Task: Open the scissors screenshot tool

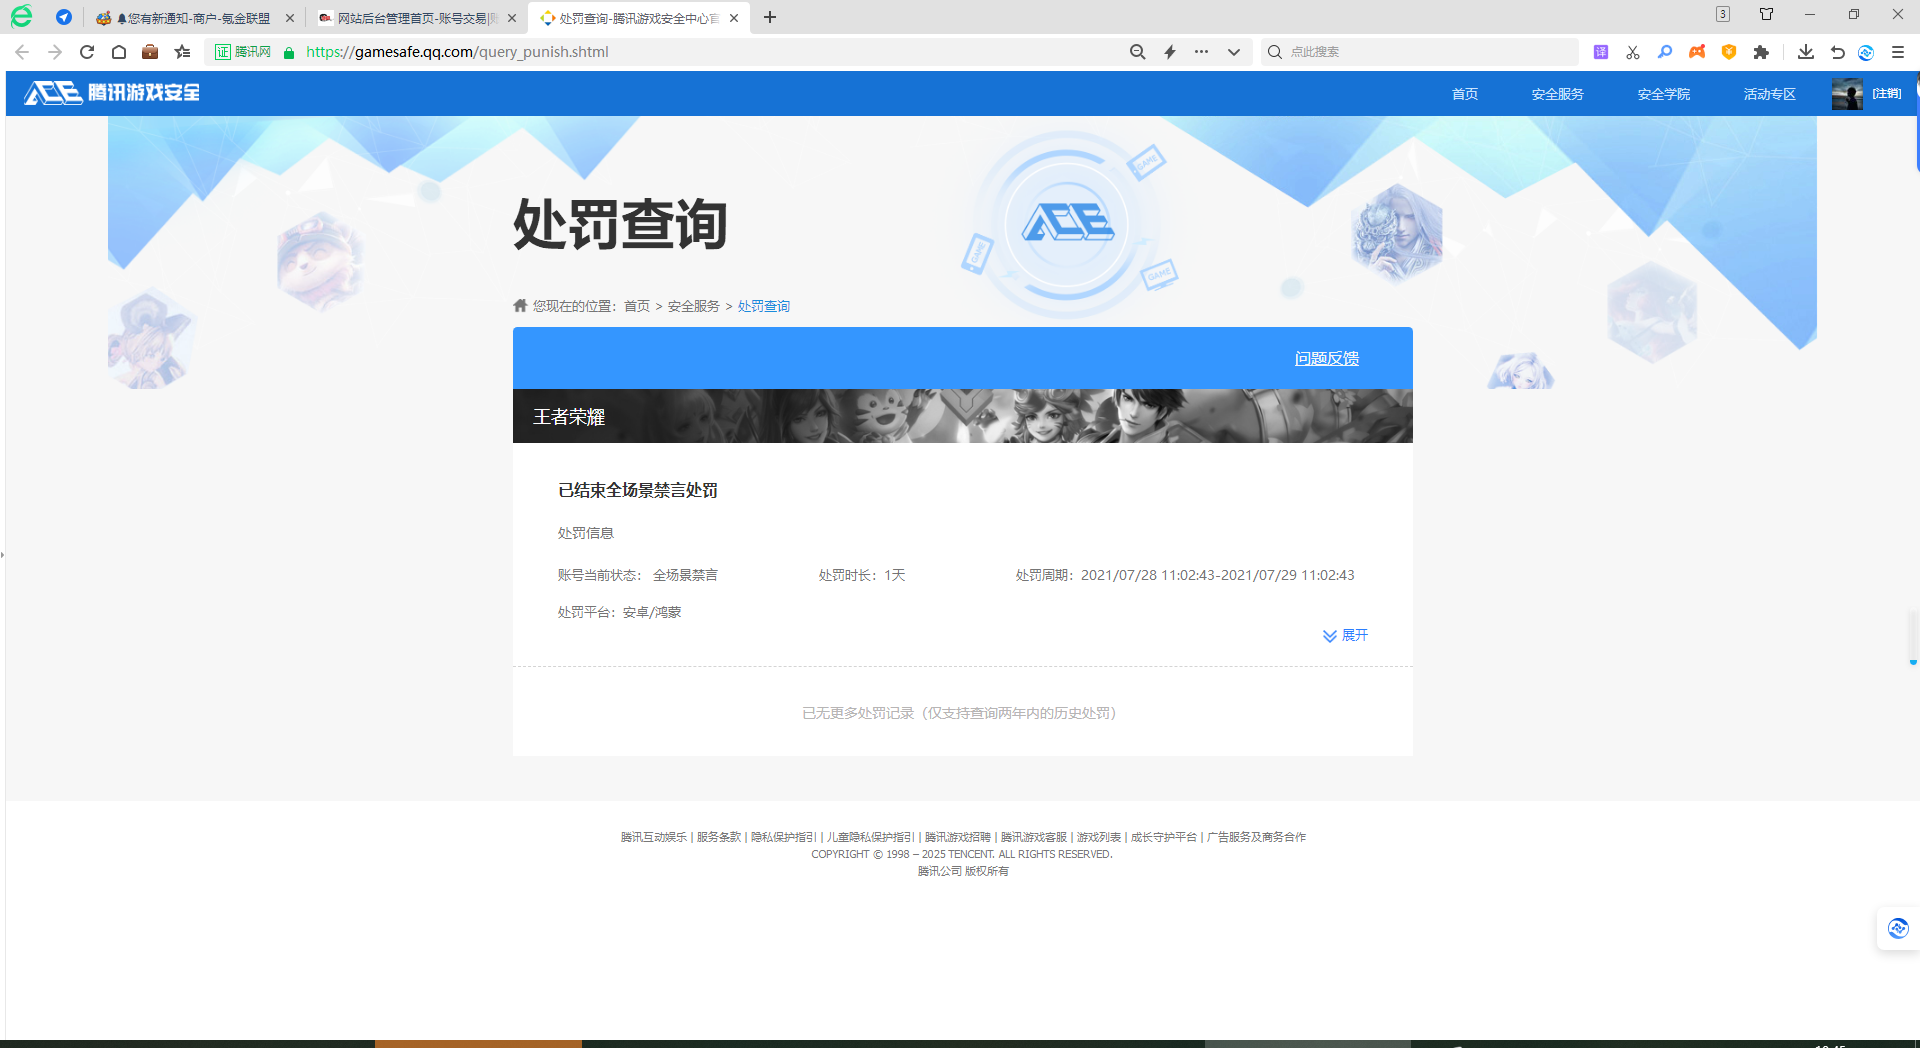Action: [1633, 52]
